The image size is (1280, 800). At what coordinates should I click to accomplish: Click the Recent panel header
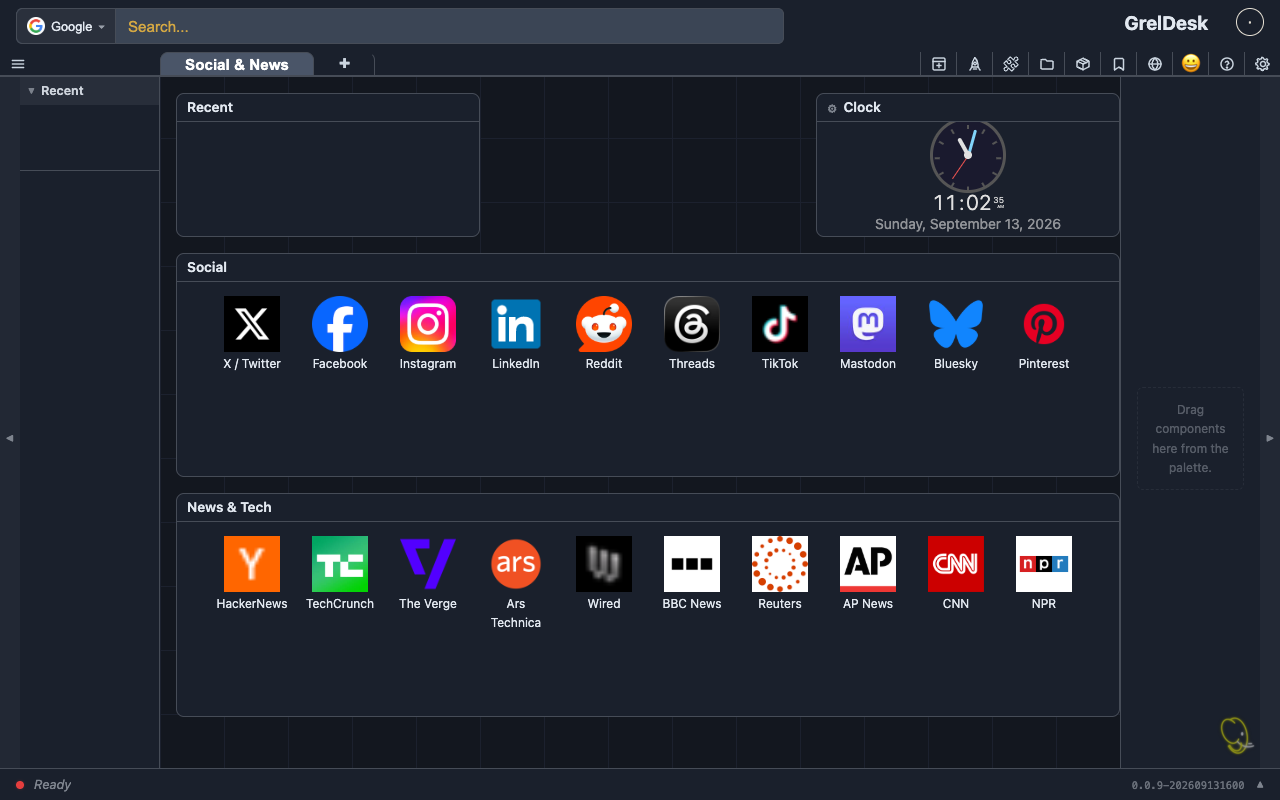328,108
